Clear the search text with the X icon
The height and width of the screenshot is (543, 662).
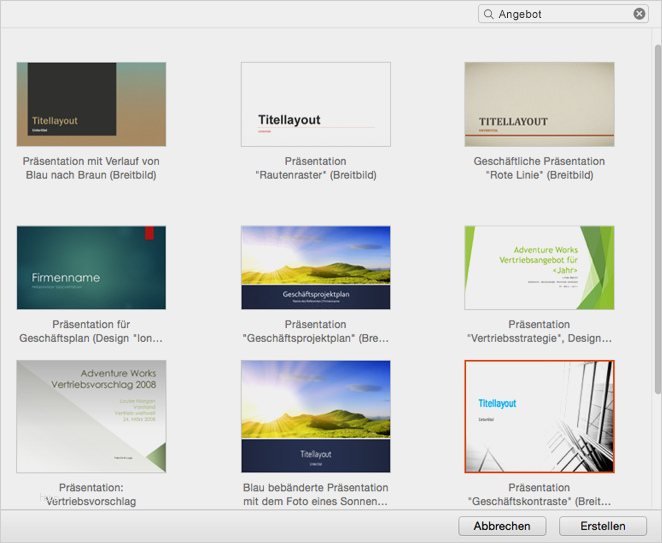(x=640, y=14)
